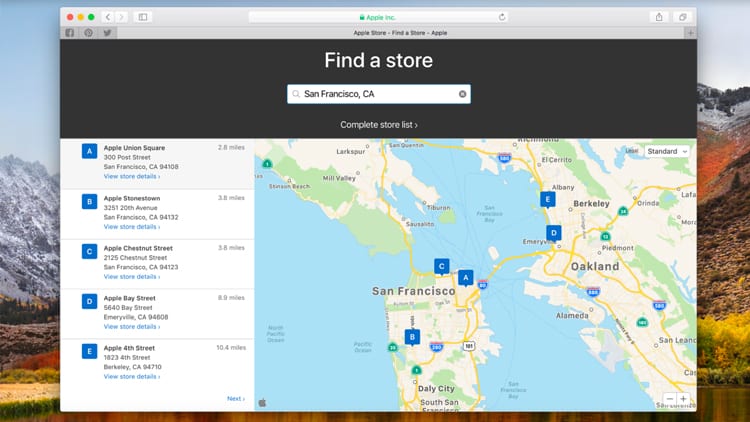The width and height of the screenshot is (750, 422).
Task: Zoom in the map with plus
Action: [683, 399]
